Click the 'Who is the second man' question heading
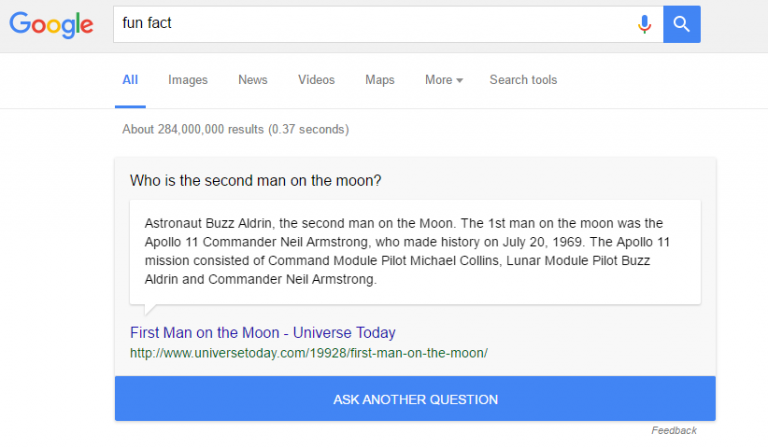 [256, 181]
